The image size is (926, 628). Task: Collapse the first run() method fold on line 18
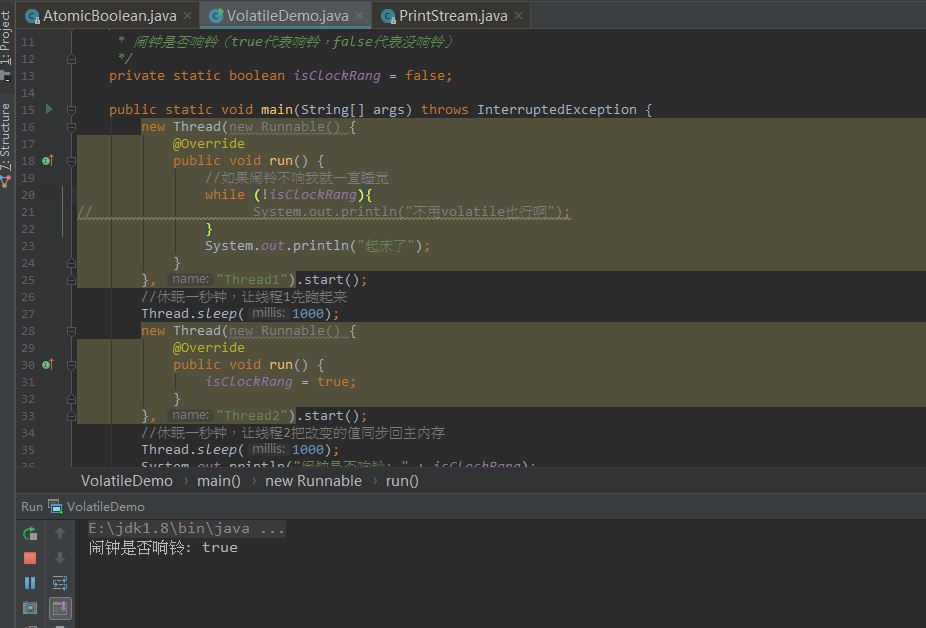click(x=72, y=161)
